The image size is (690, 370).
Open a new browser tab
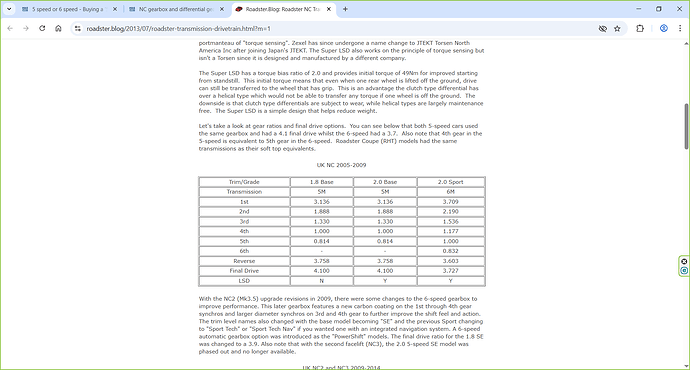click(x=345, y=9)
